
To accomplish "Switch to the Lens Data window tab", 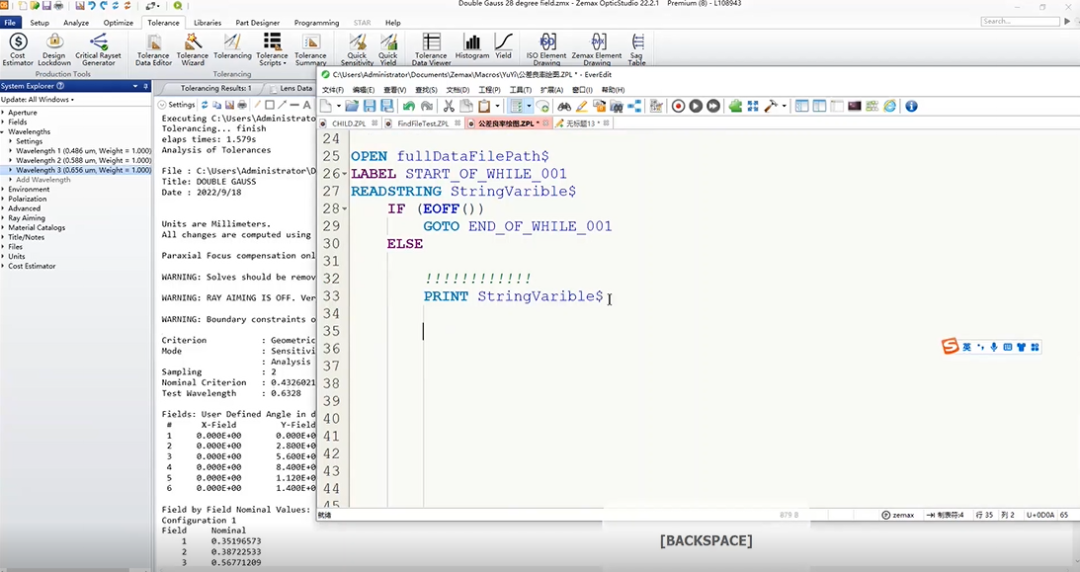I will [296, 88].
